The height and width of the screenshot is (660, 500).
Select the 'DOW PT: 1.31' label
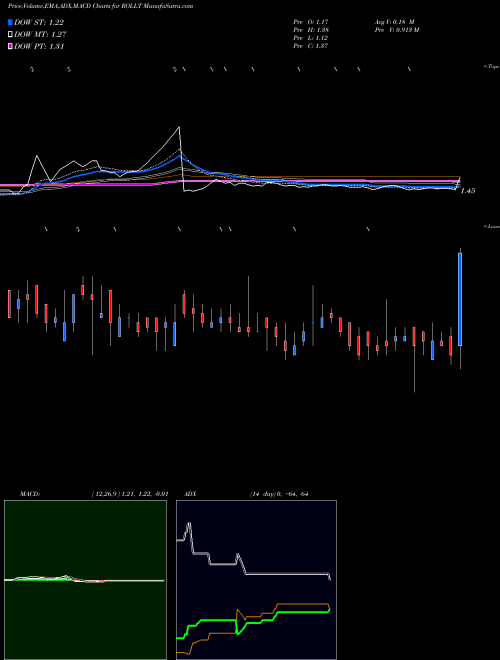[x=39, y=46]
